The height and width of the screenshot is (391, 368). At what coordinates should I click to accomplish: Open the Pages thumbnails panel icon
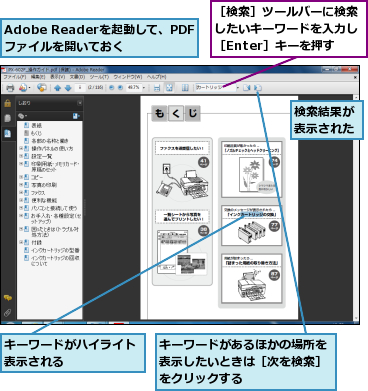click(x=7, y=118)
